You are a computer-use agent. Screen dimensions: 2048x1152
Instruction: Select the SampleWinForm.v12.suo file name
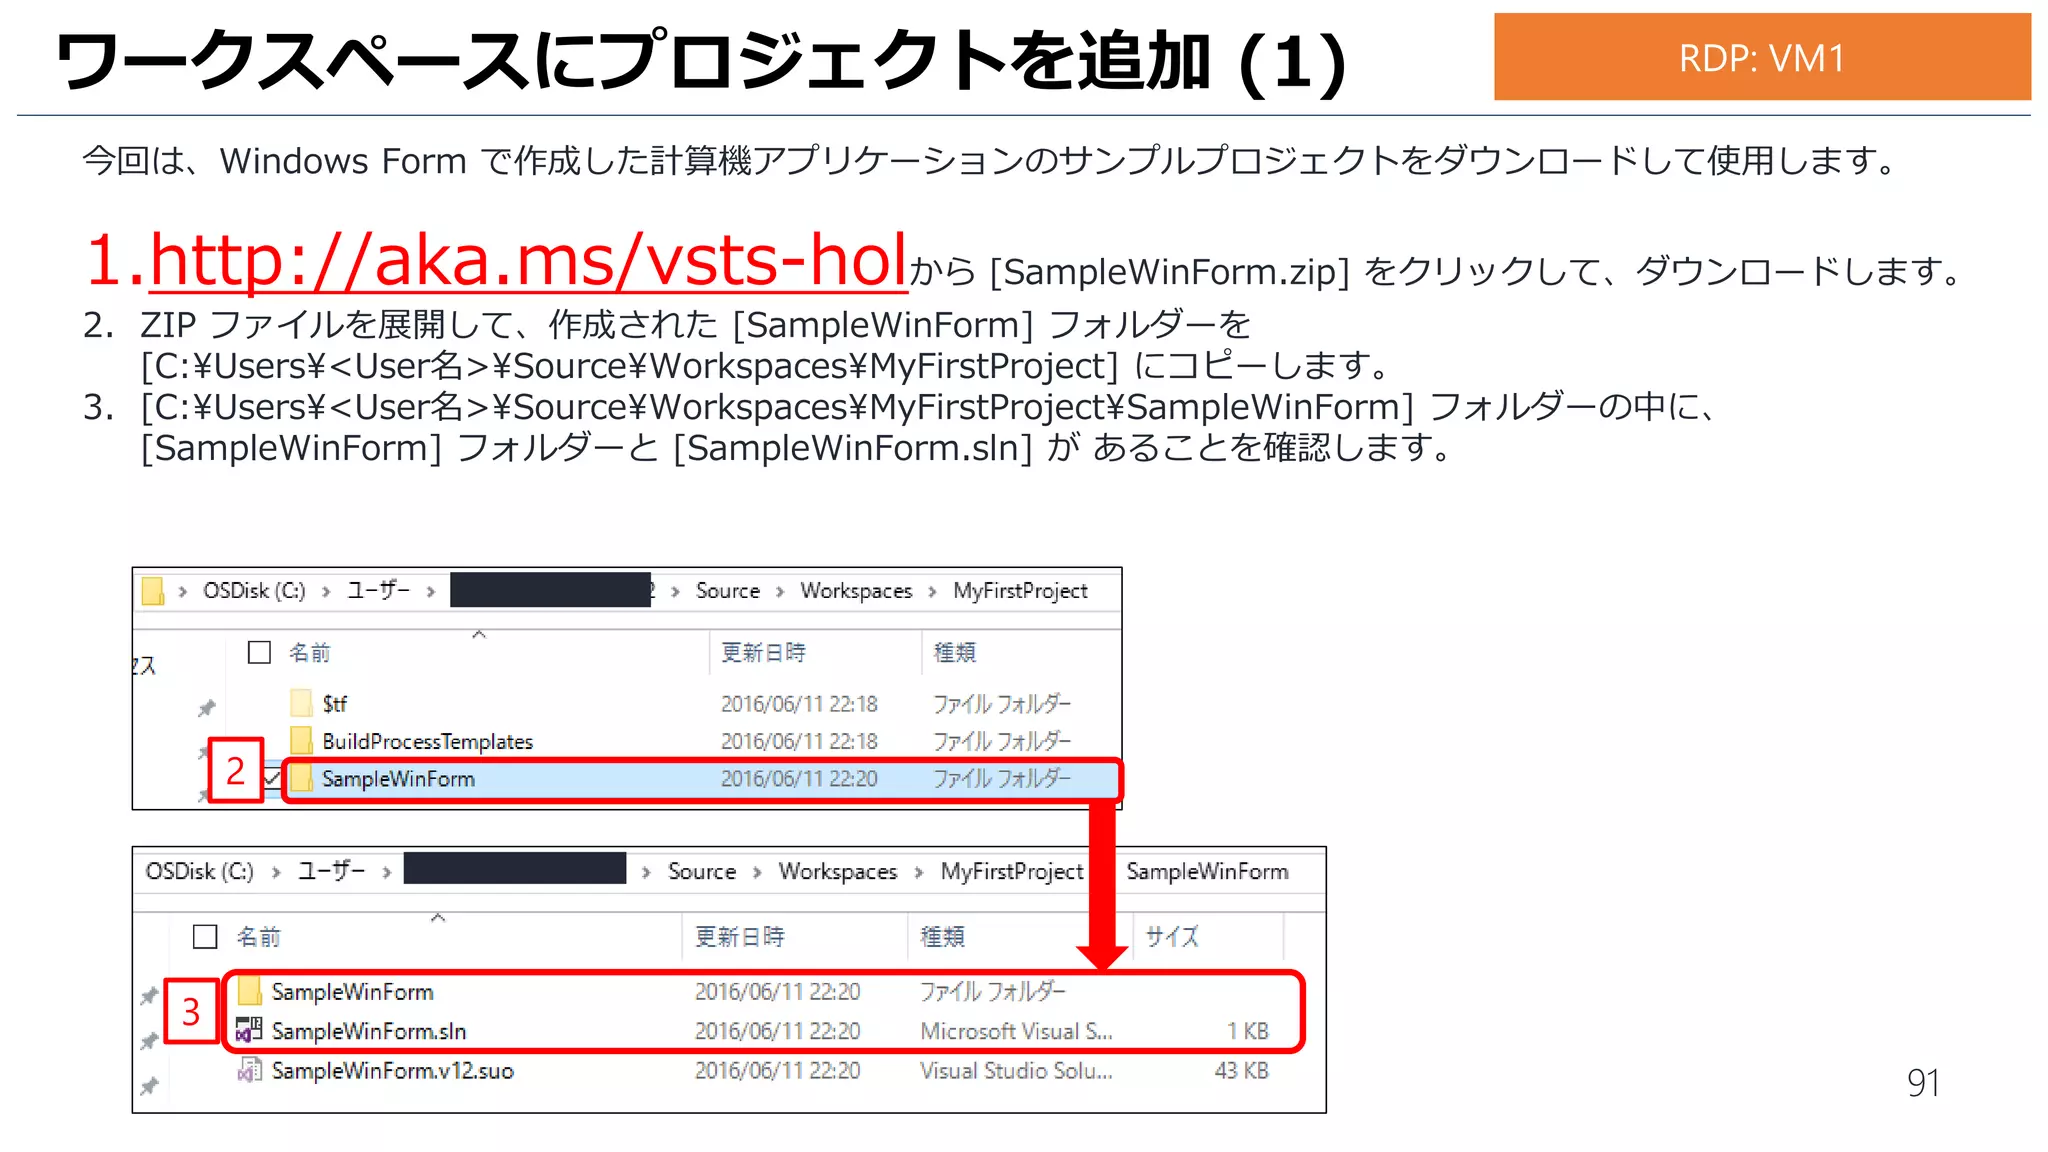[x=392, y=1070]
